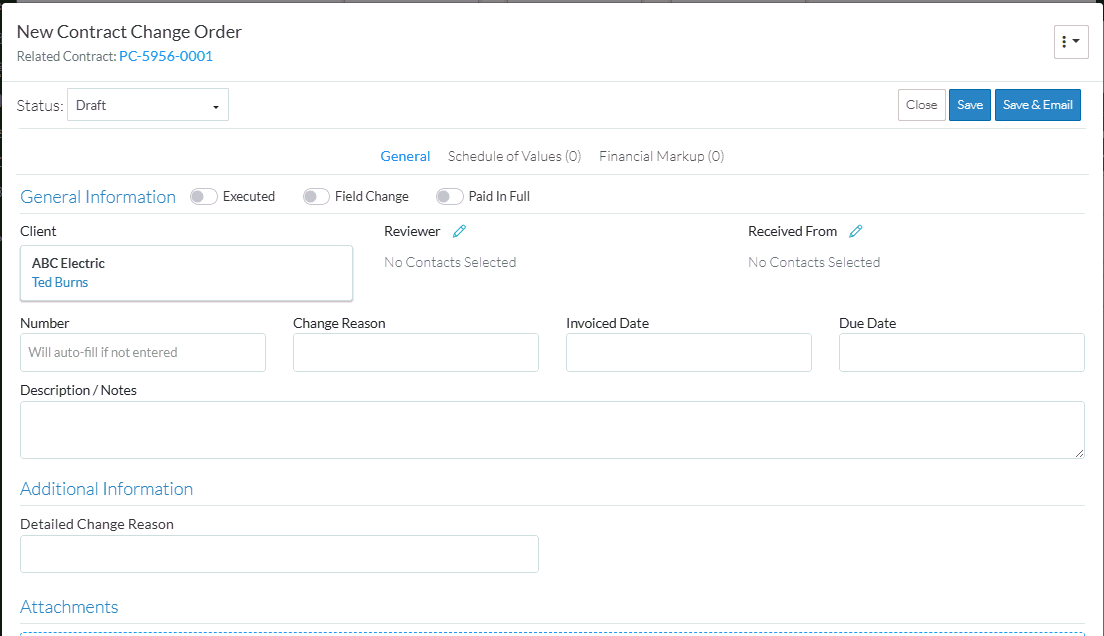Switch to the Schedule of Values tab
The height and width of the screenshot is (636, 1104).
click(x=514, y=156)
